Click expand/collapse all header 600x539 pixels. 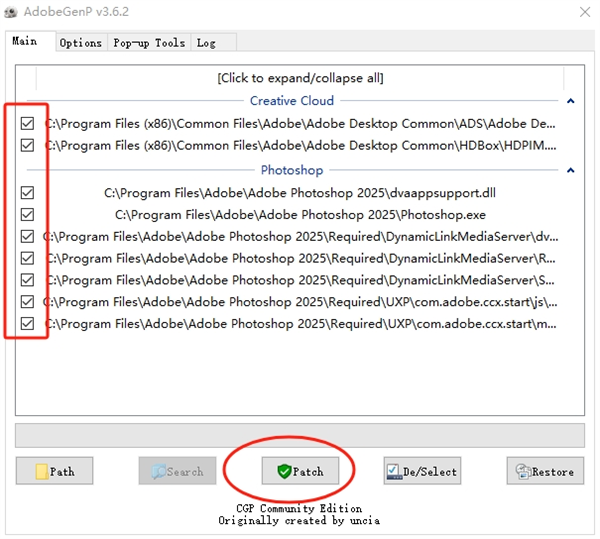pos(300,78)
